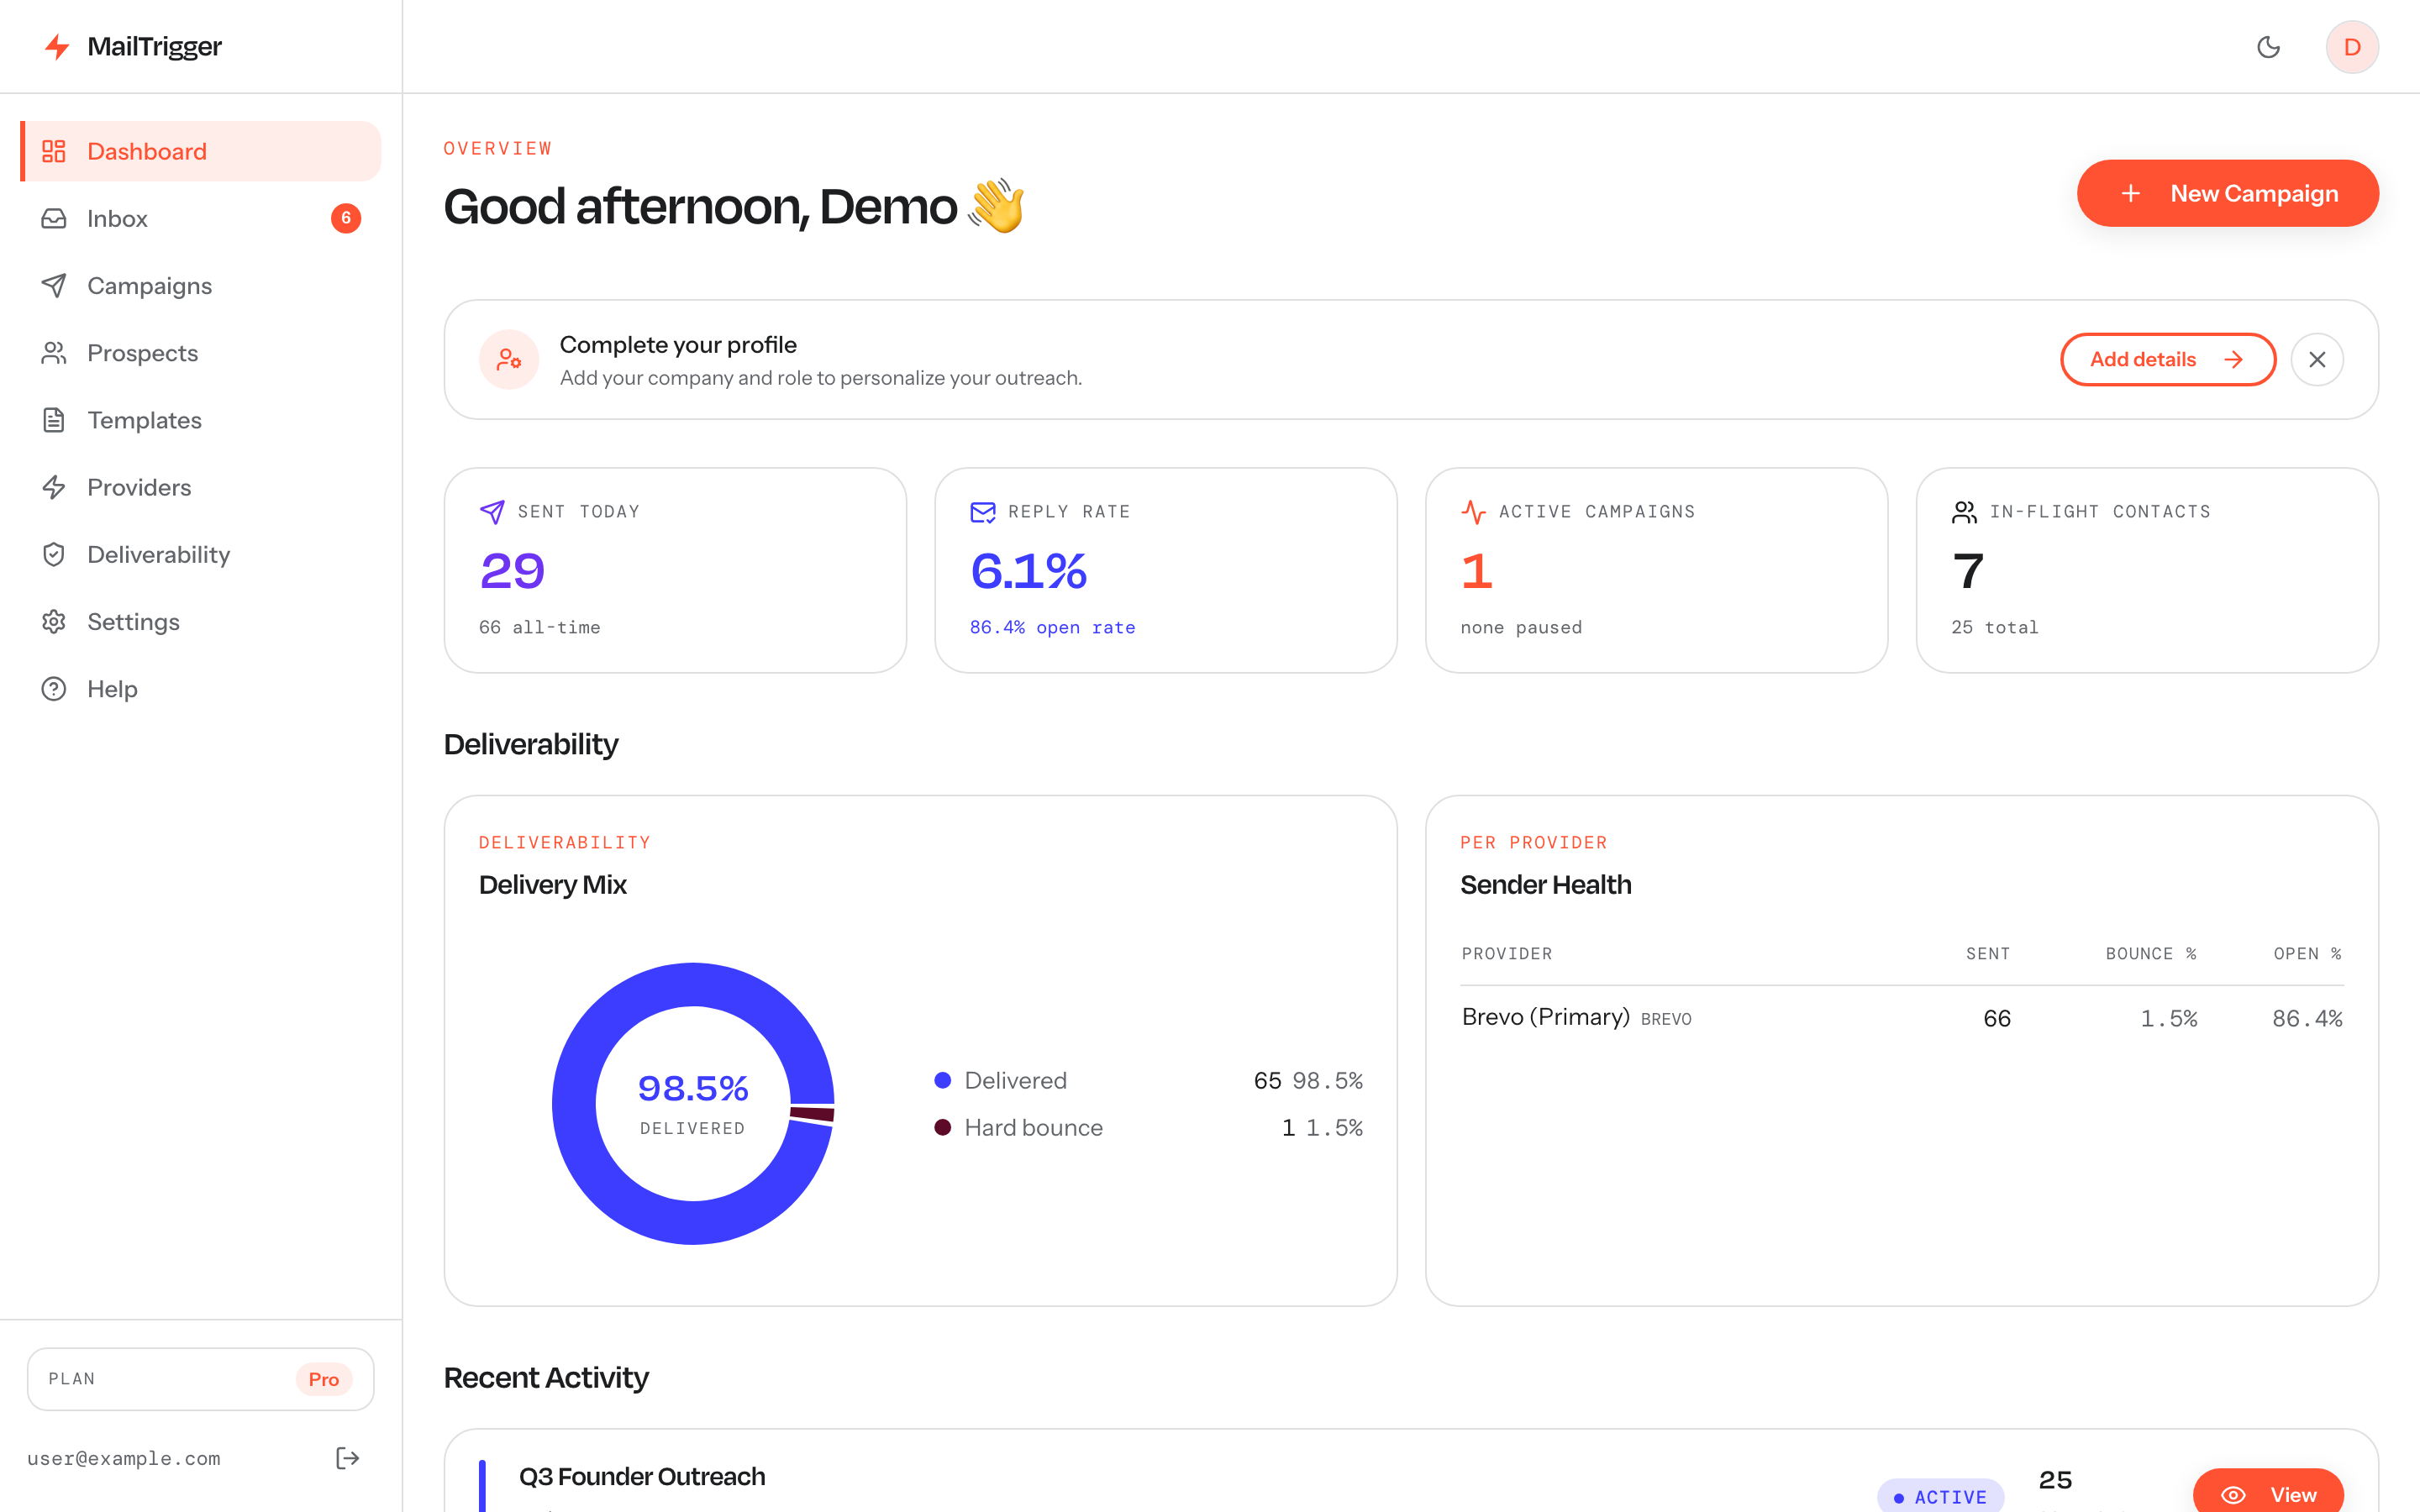Image resolution: width=2420 pixels, height=1512 pixels.
Task: Click the Deliverability shield icon
Action: (54, 554)
